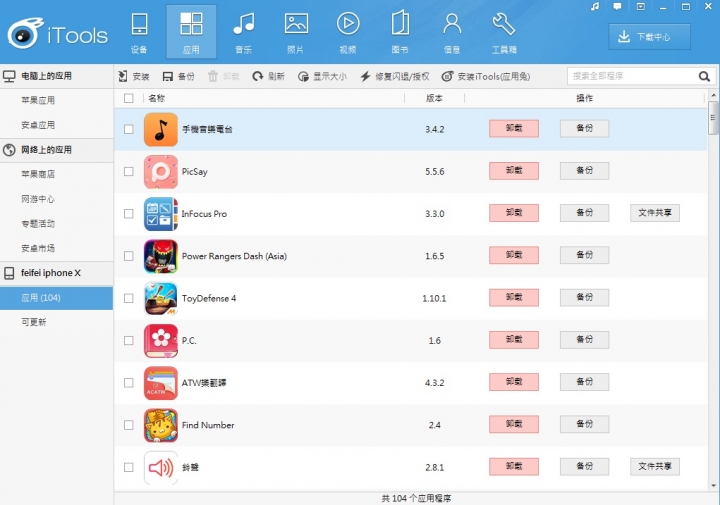Check the P.C. row checkbox
720x505 pixels.
(x=129, y=340)
